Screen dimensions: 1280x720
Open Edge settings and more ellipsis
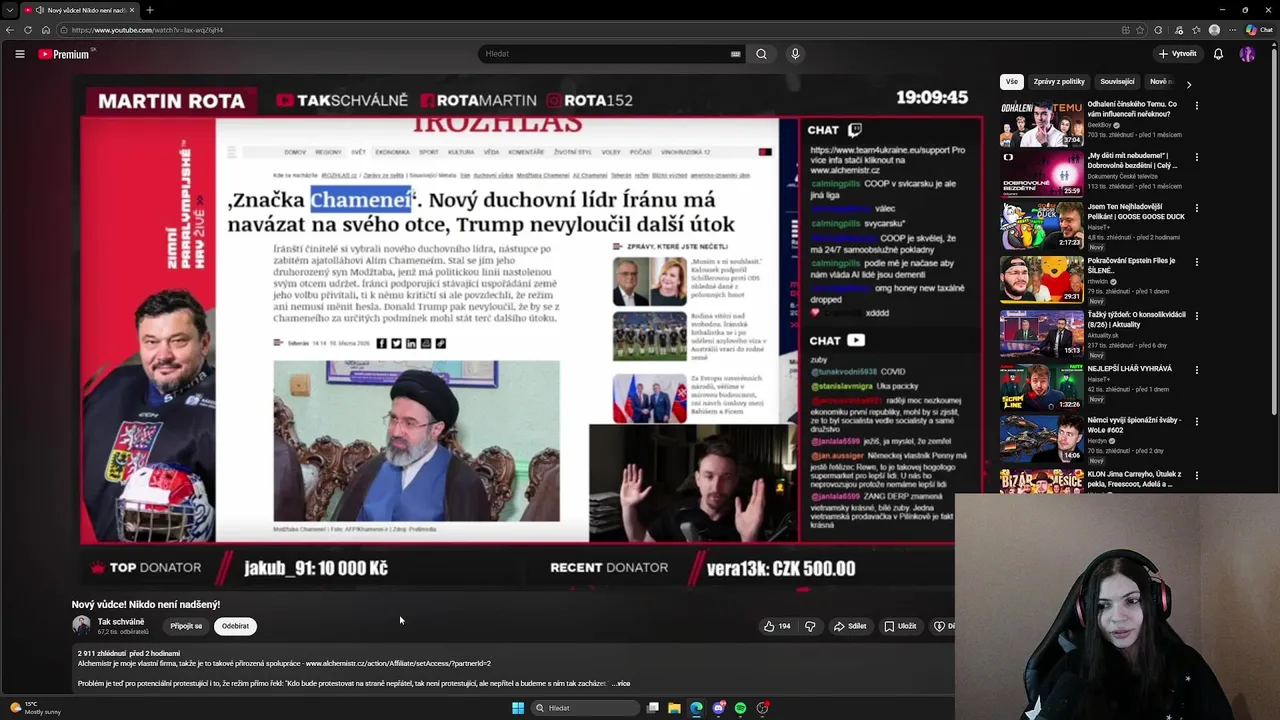[1232, 30]
